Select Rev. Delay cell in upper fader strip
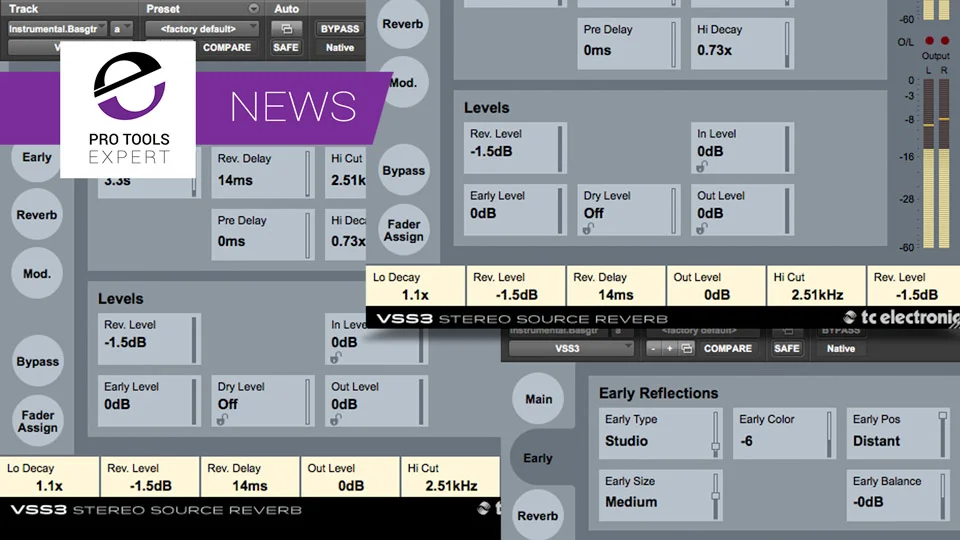 point(616,286)
